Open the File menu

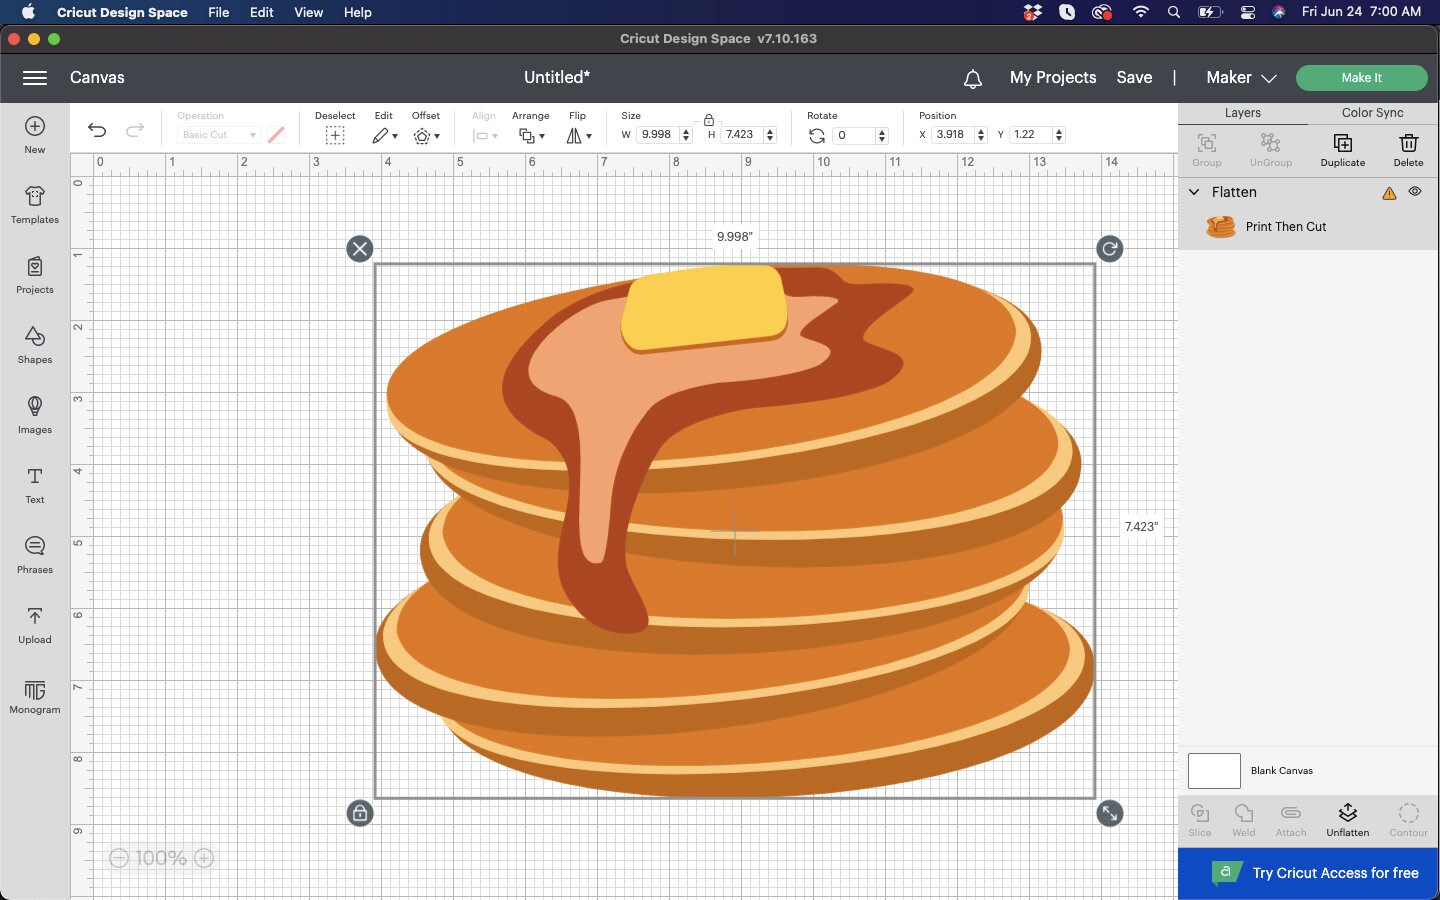coord(218,13)
